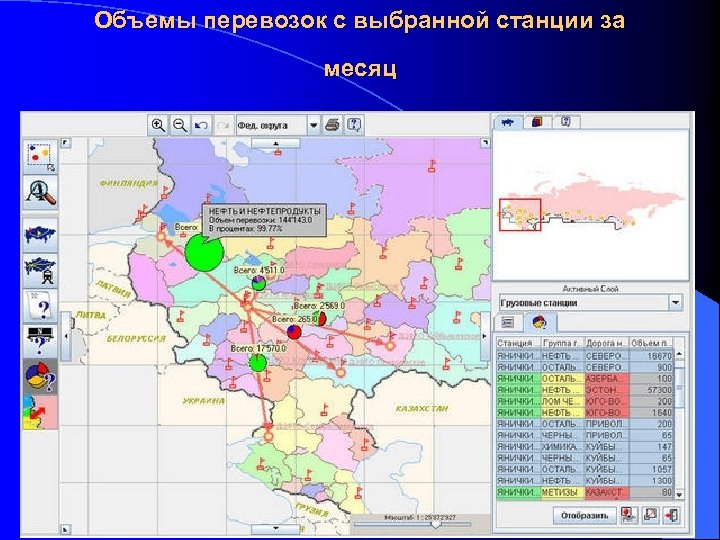Pan map left with the left arrow
The height and width of the screenshot is (540, 720).
tap(66, 336)
